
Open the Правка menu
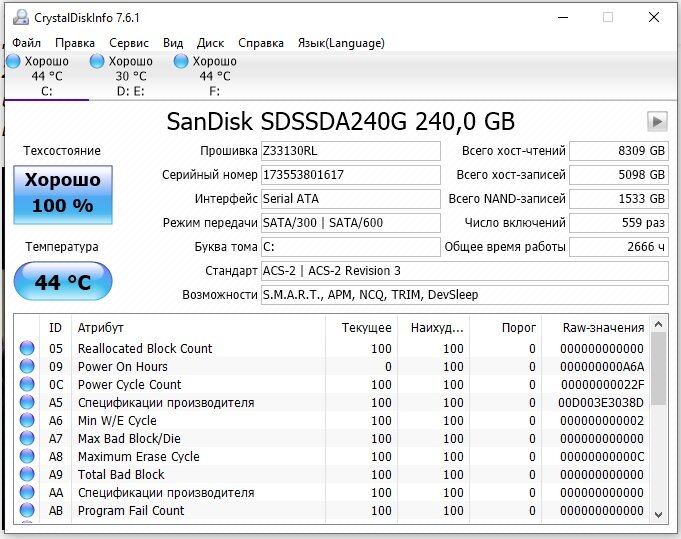75,43
